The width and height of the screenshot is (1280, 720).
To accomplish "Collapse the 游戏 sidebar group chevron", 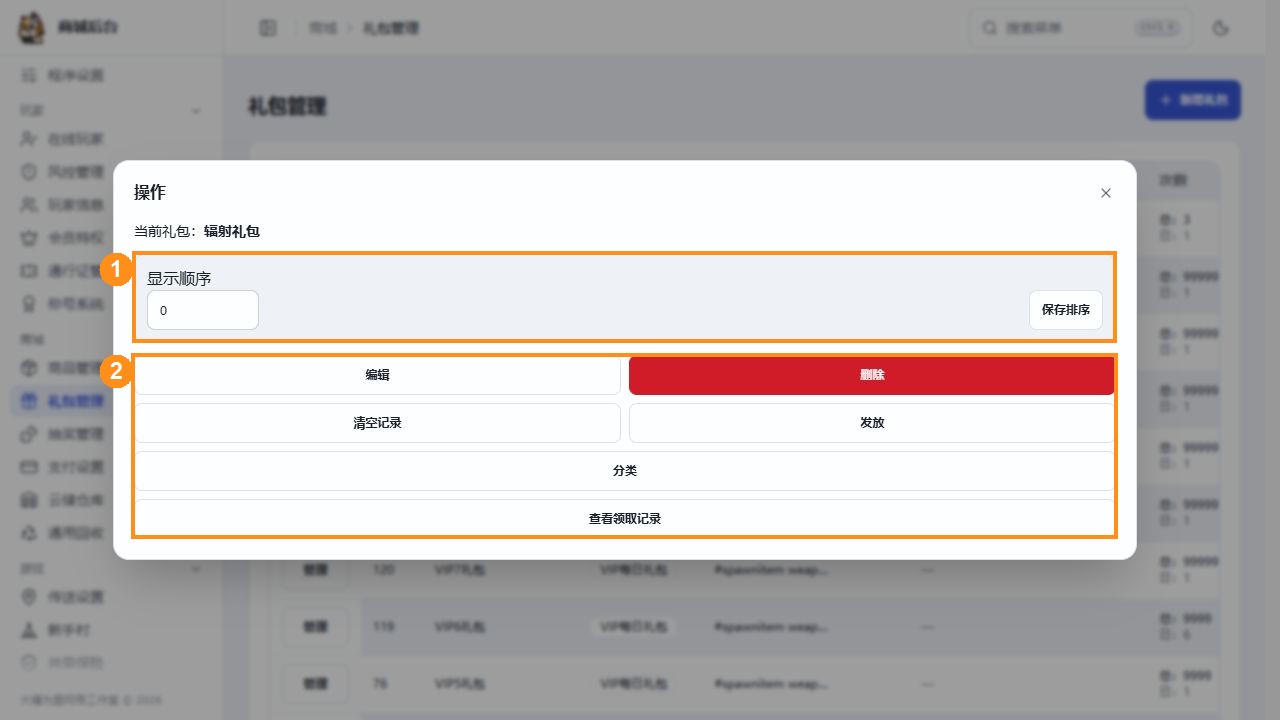I will (196, 568).
